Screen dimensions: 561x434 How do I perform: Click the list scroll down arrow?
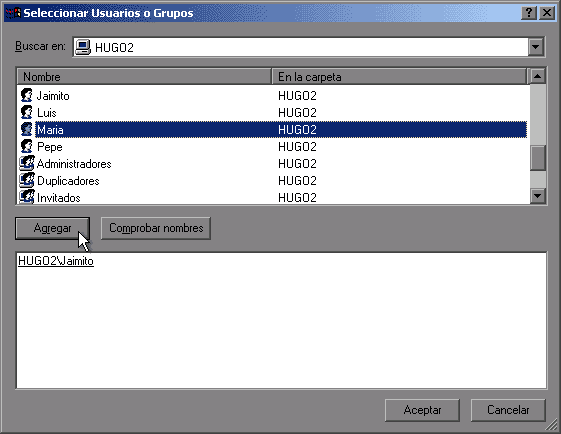[537, 195]
